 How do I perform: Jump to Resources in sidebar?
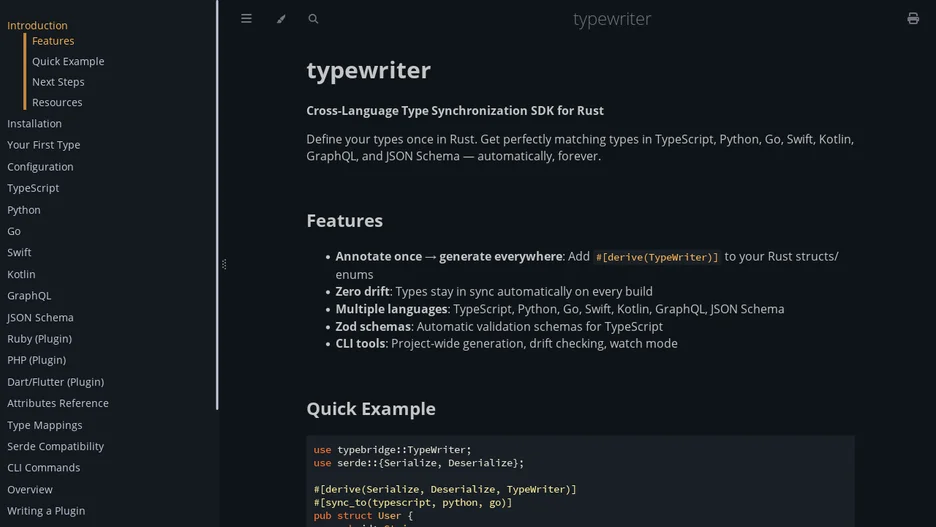pos(57,102)
